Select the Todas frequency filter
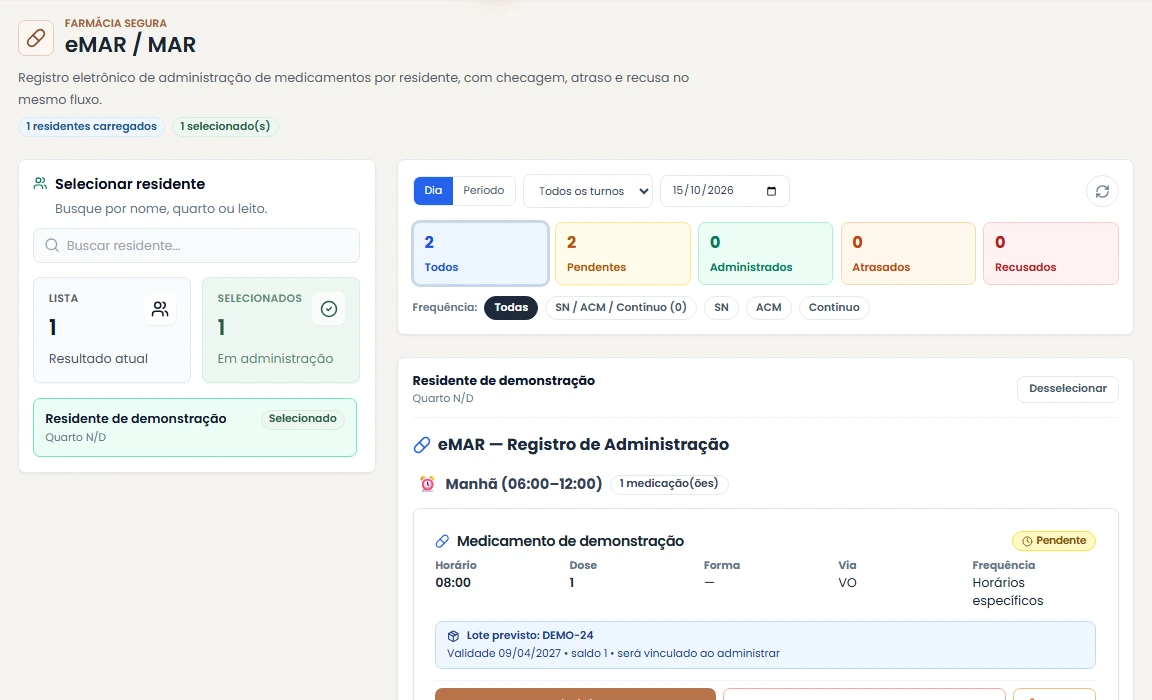 pyautogui.click(x=511, y=308)
